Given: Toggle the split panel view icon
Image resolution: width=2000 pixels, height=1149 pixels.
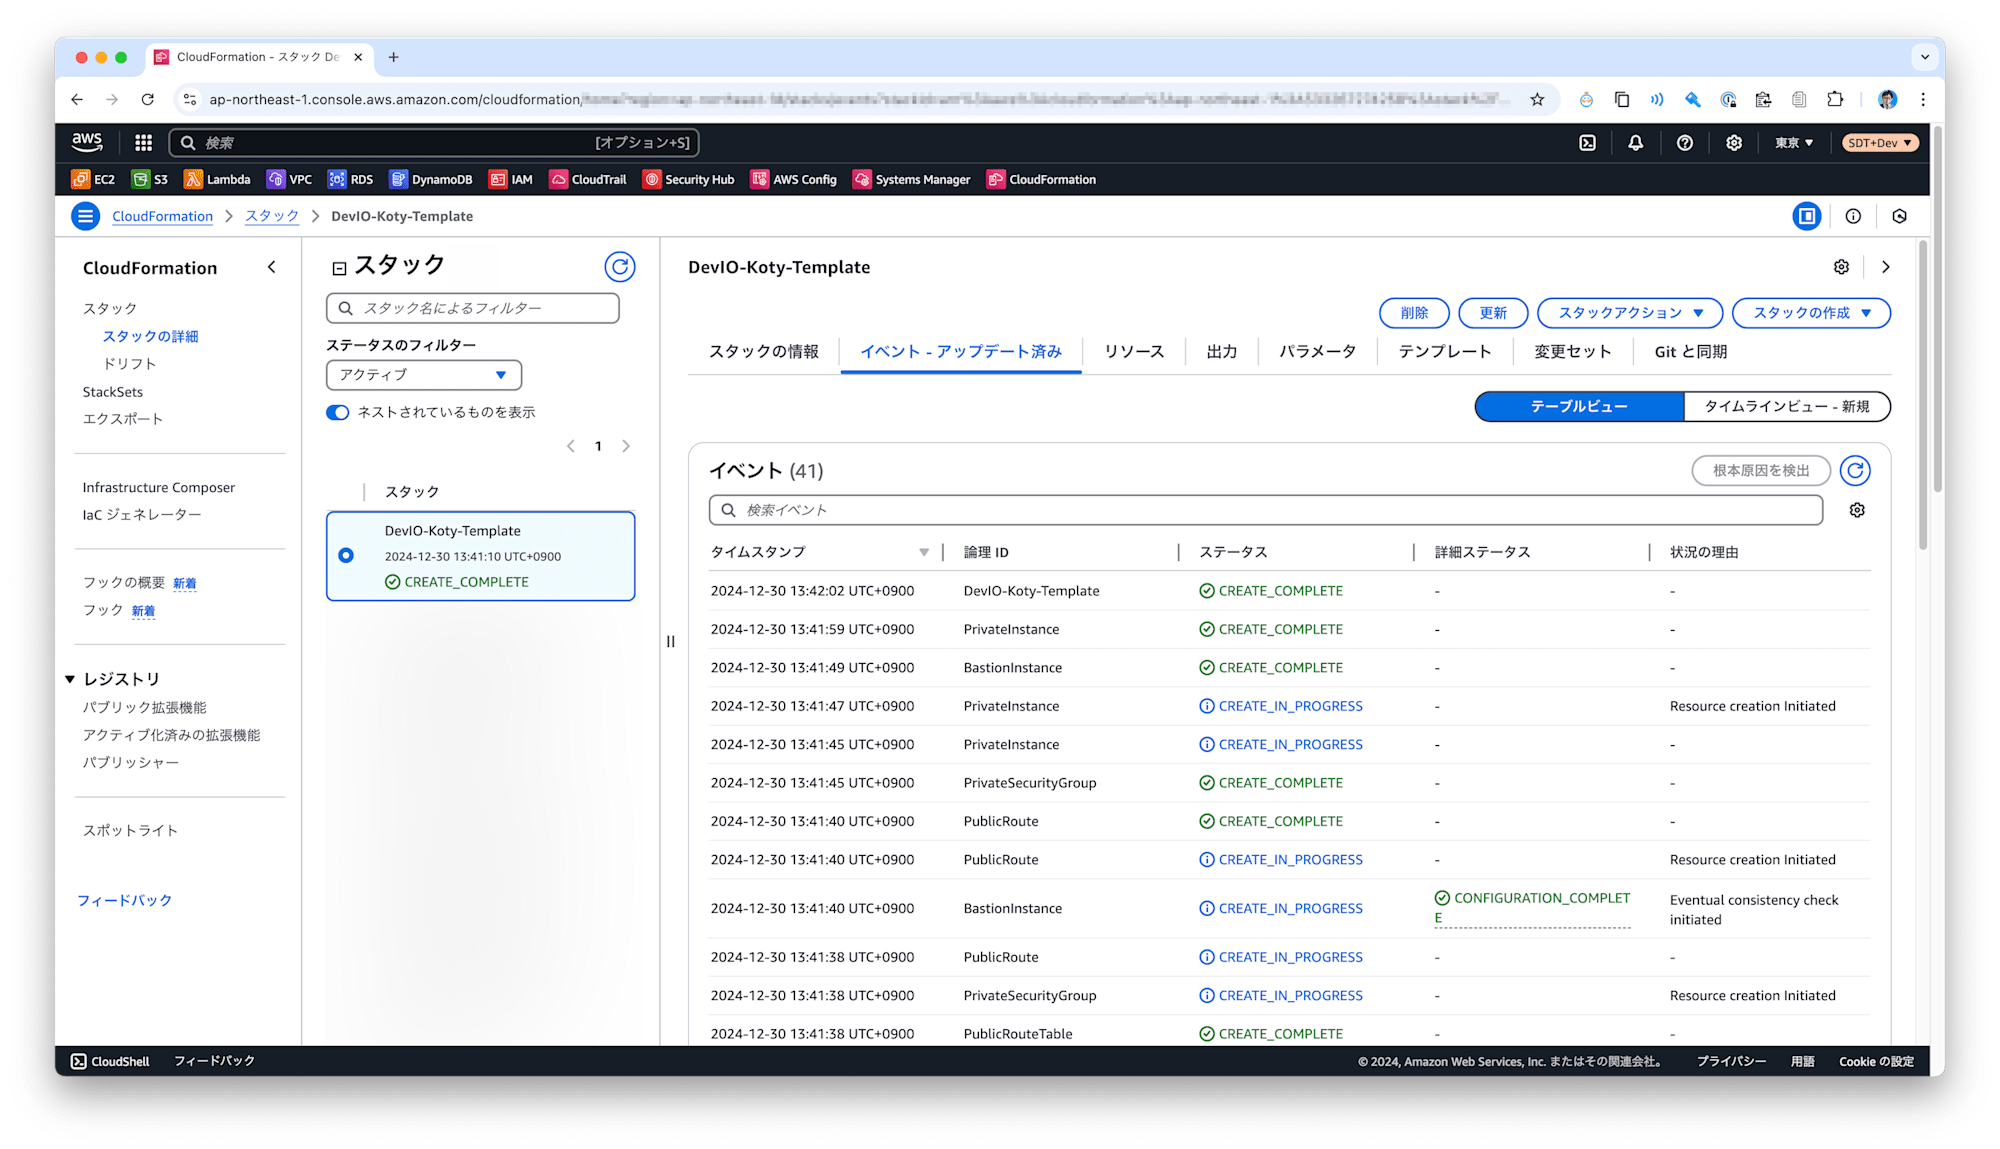Looking at the screenshot, I should (1807, 216).
